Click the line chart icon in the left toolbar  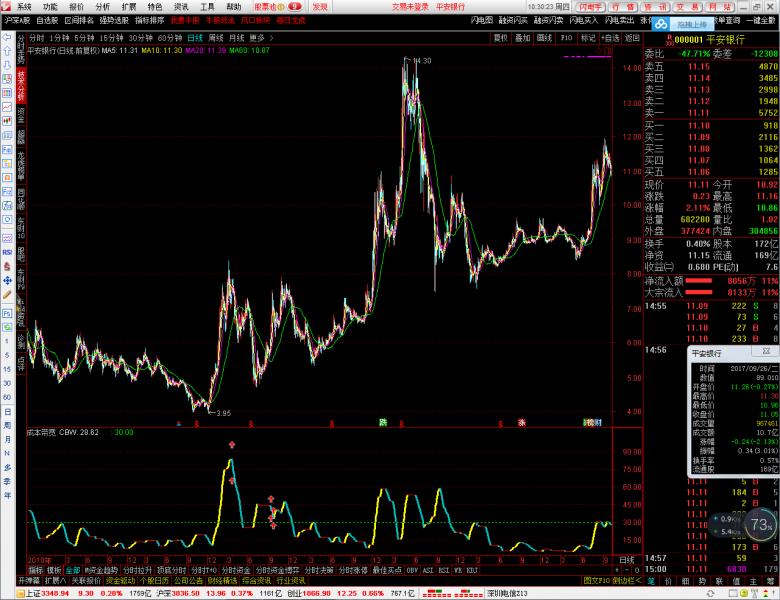(7, 107)
